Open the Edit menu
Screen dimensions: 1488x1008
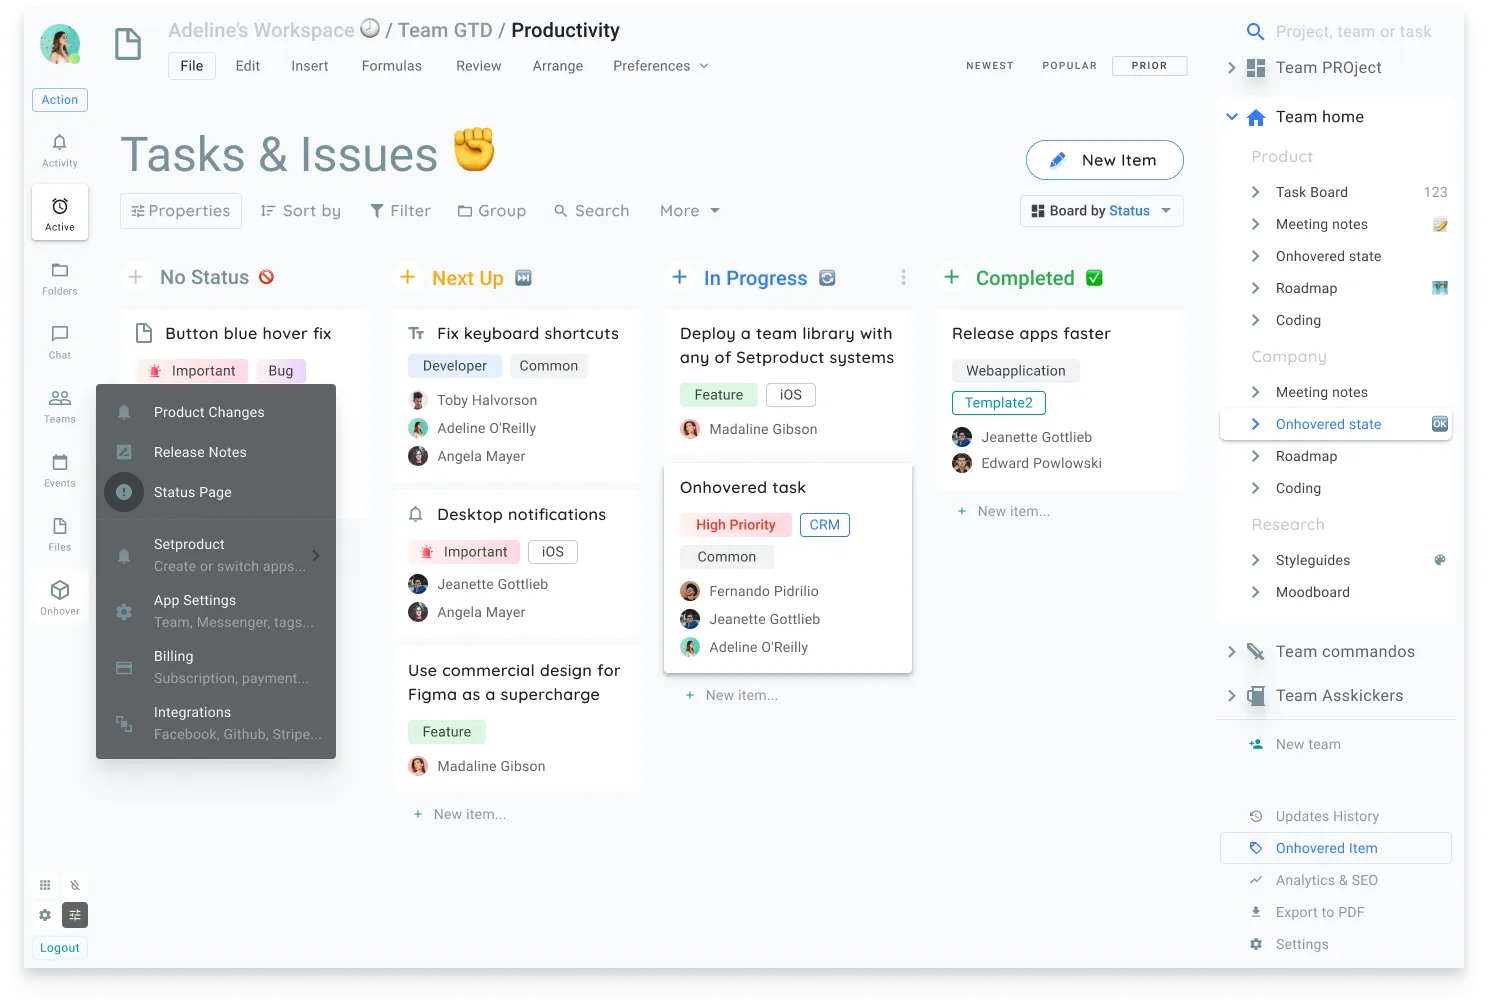(x=247, y=65)
